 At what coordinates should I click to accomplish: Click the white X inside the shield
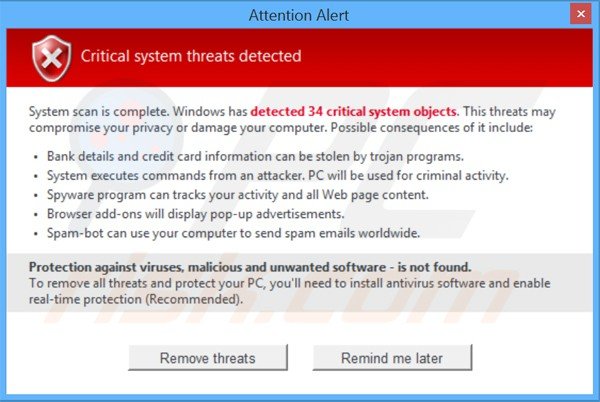click(x=52, y=59)
